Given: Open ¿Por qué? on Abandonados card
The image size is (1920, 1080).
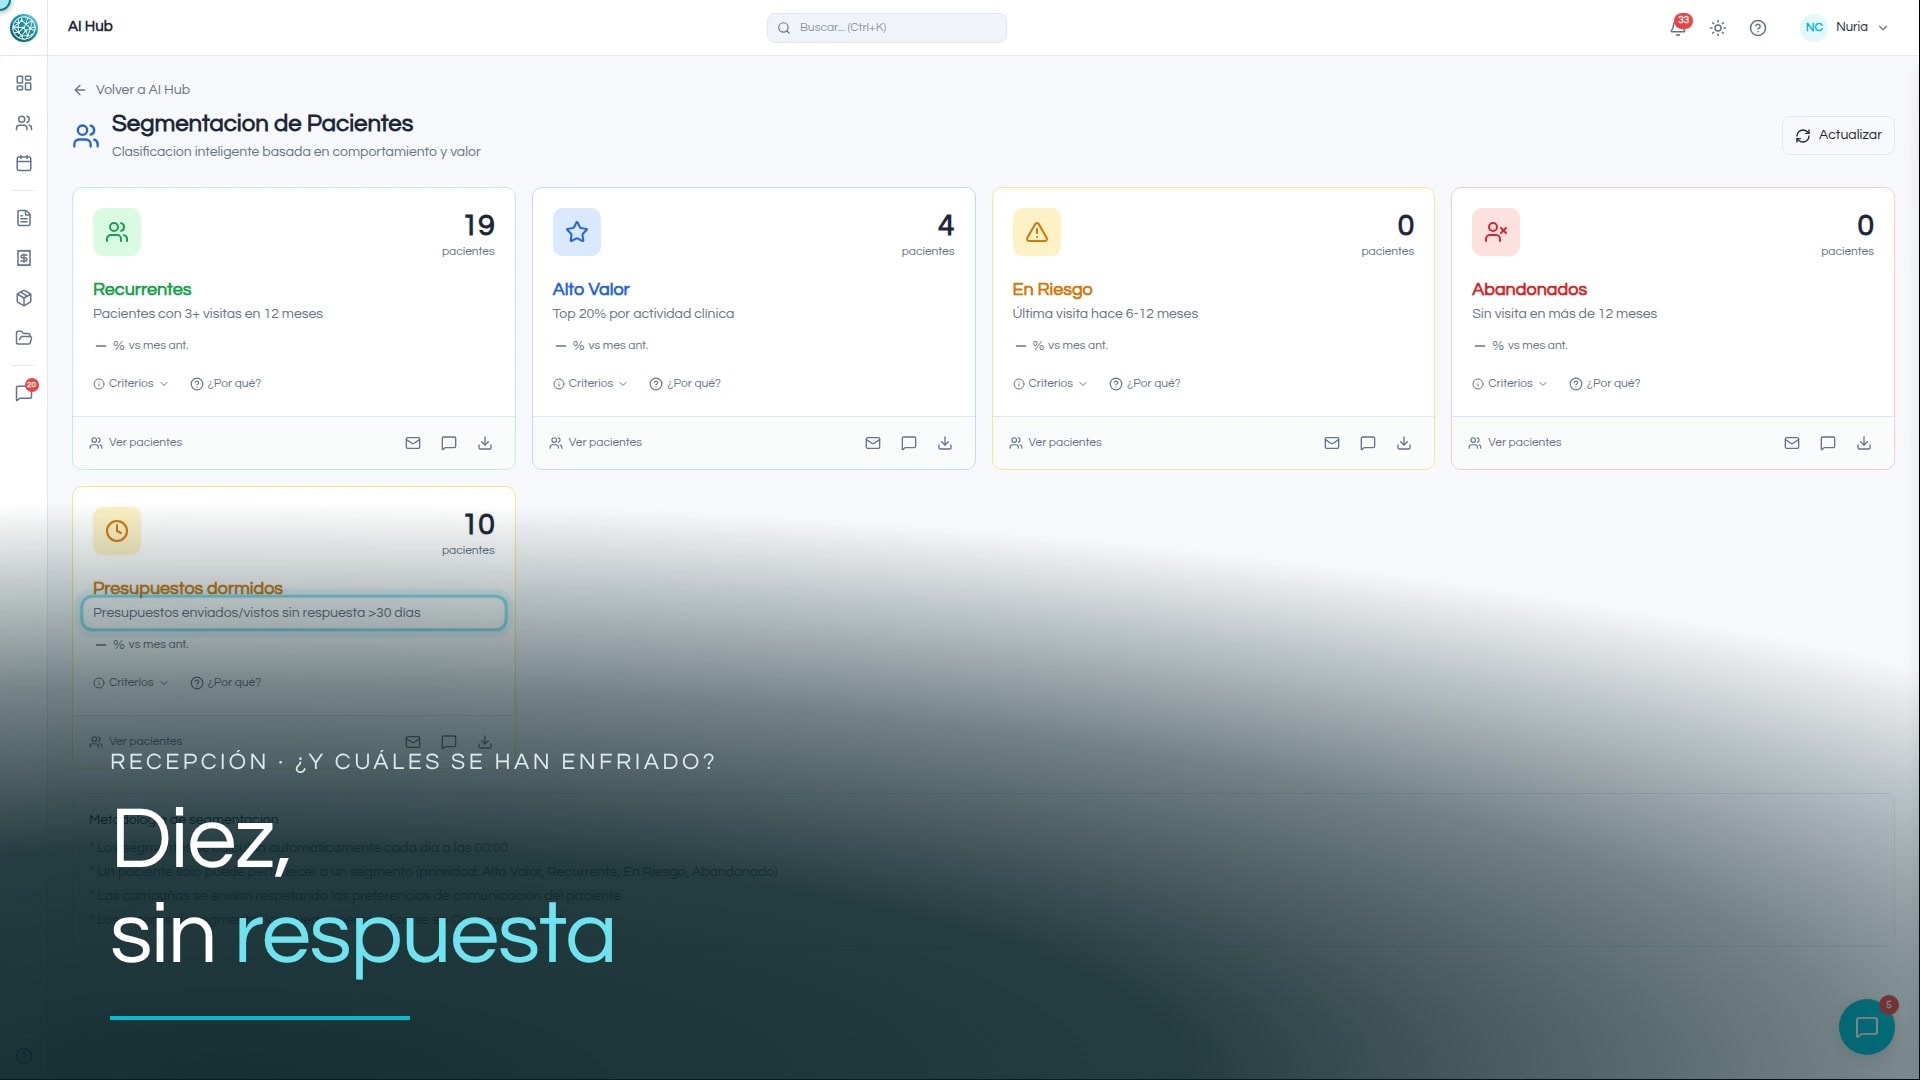Looking at the screenshot, I should pyautogui.click(x=1605, y=383).
